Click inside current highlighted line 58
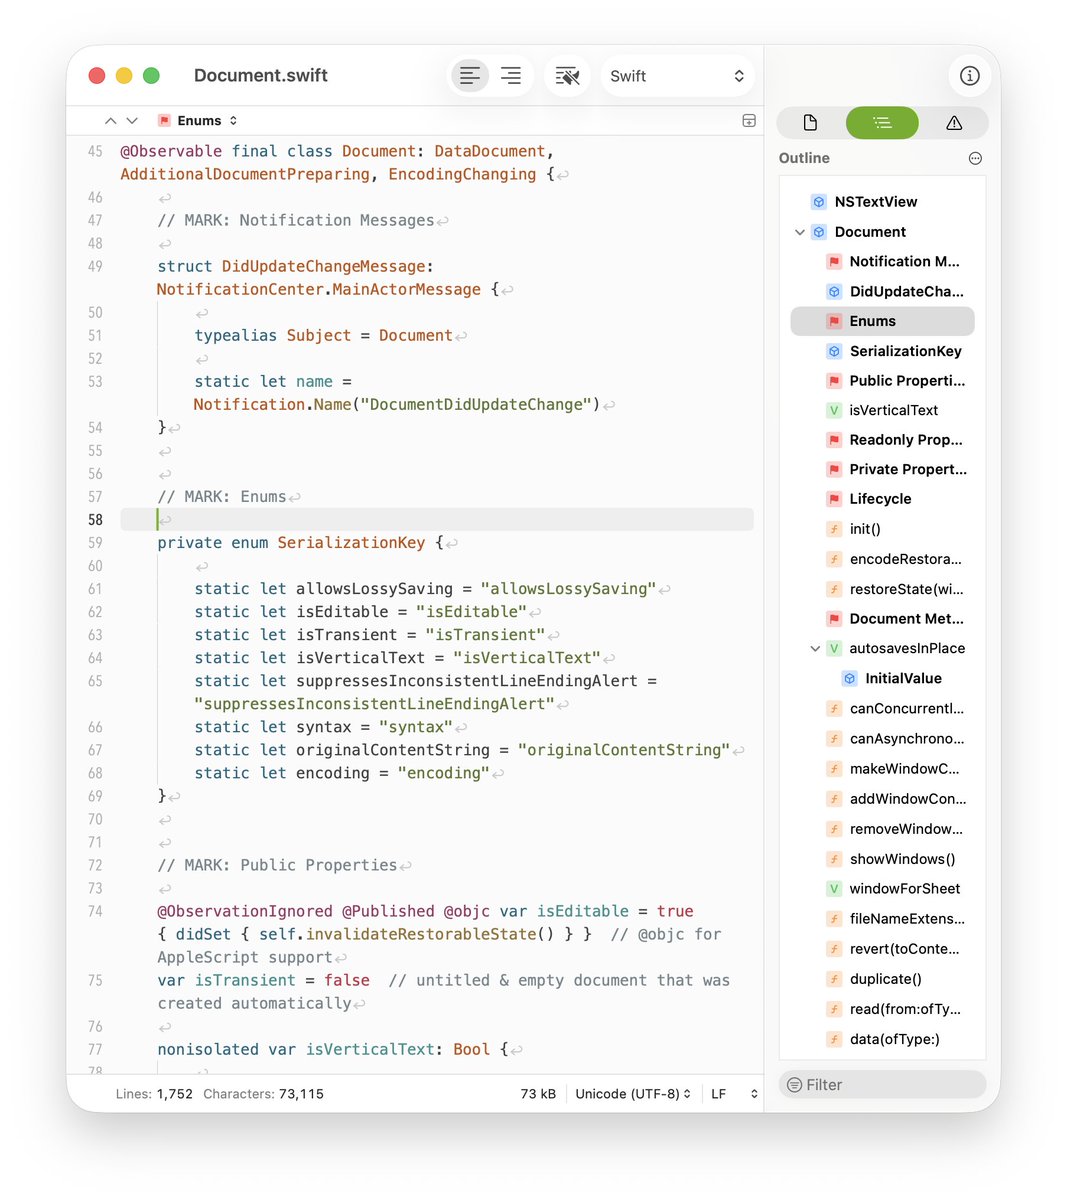 point(437,520)
